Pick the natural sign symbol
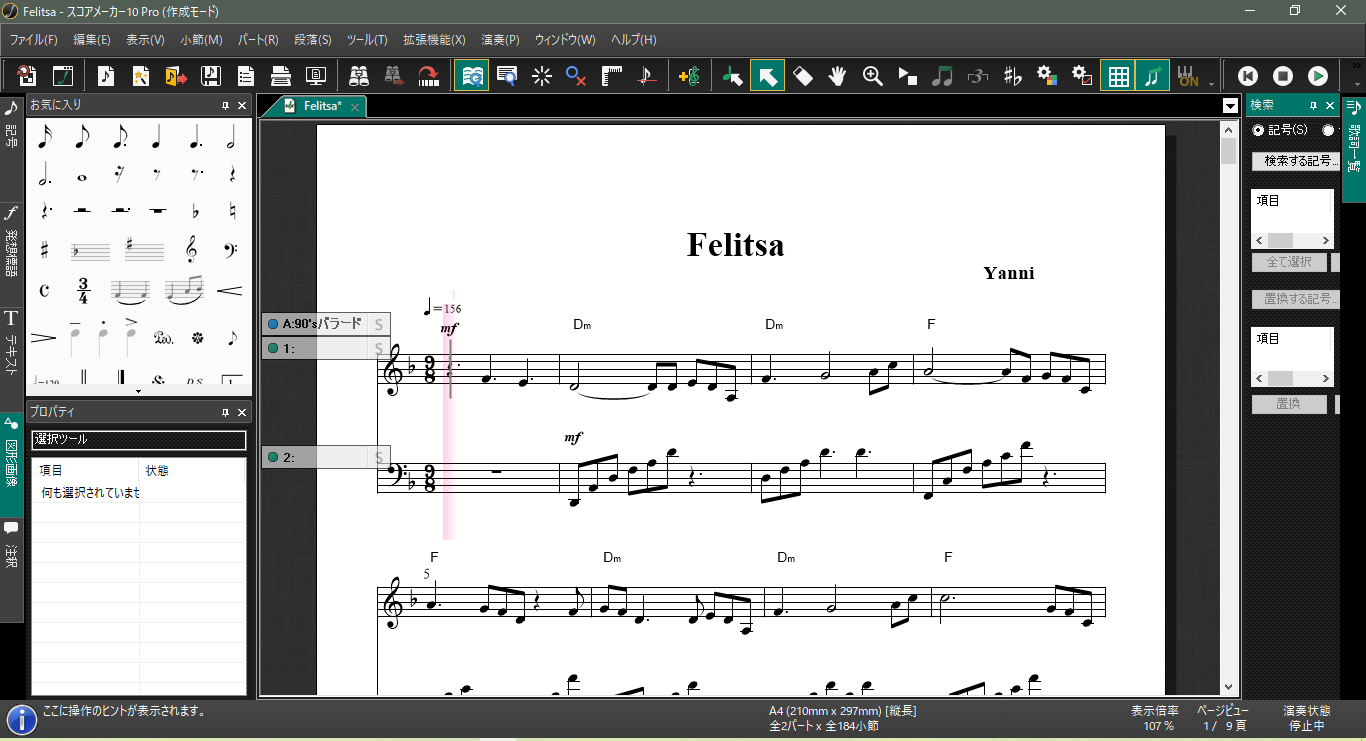1366x741 pixels. [x=232, y=212]
